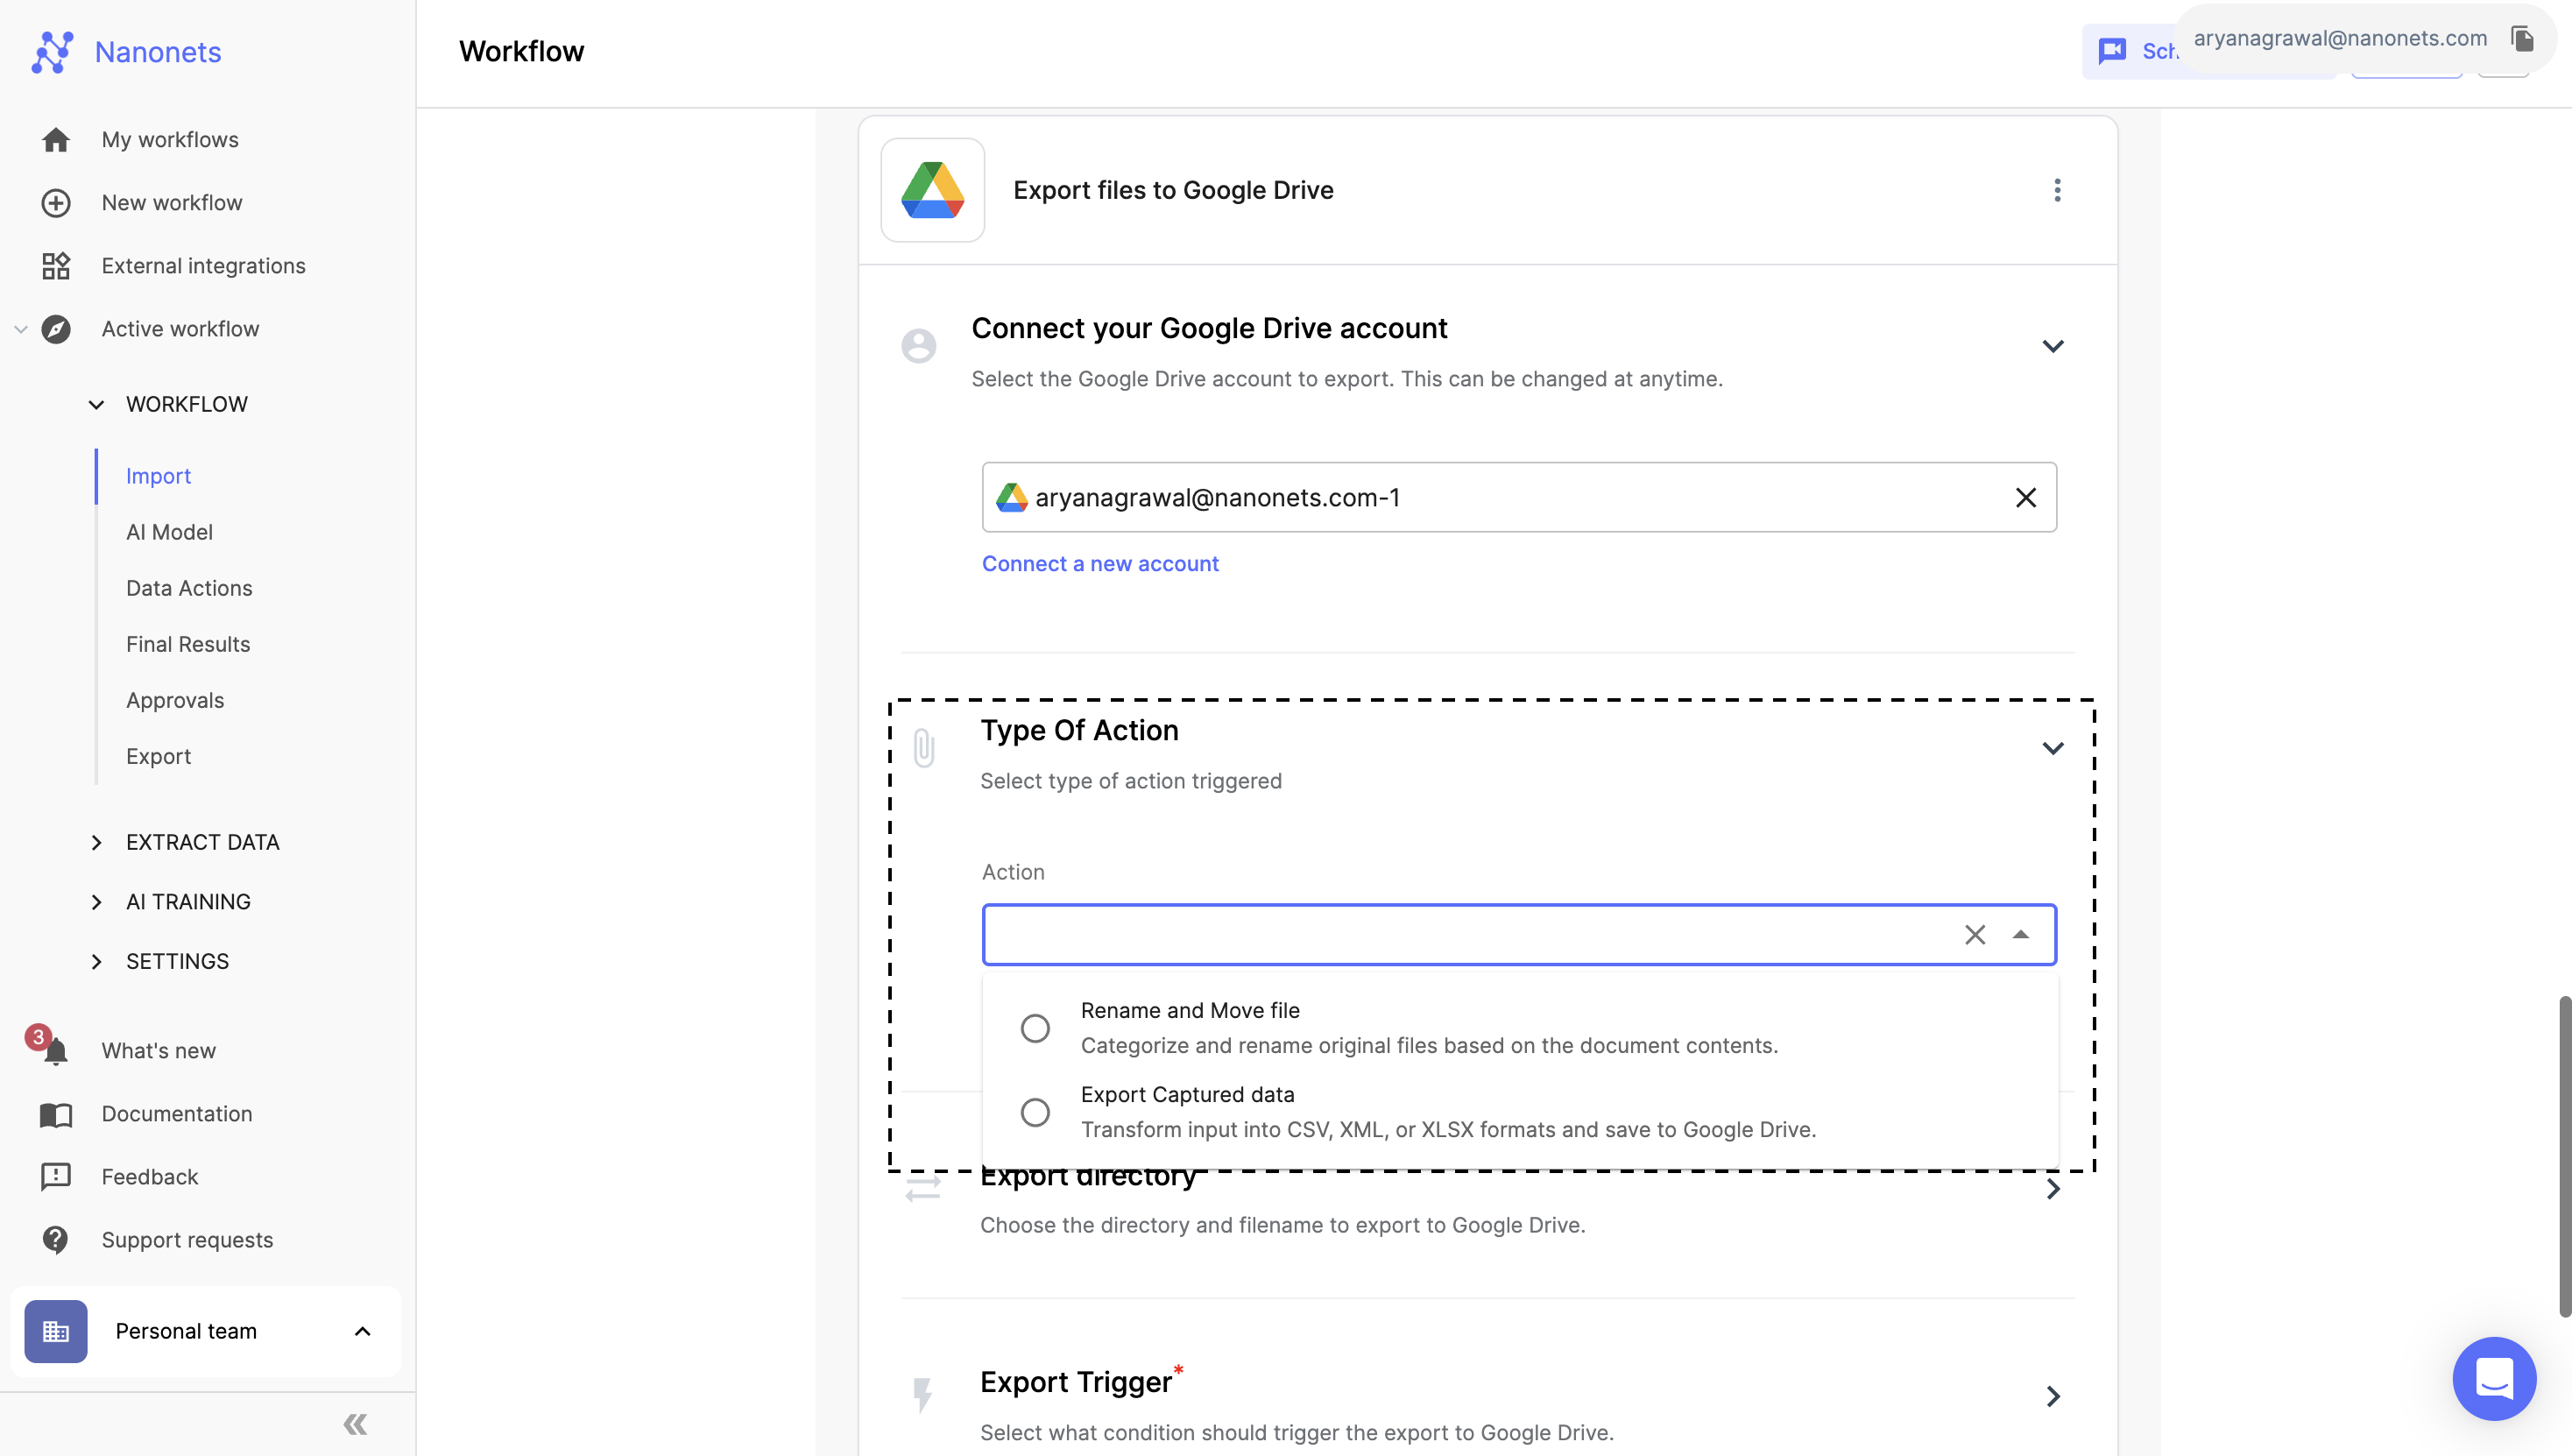Click Nanonets brand name
The height and width of the screenshot is (1456, 2572).
pyautogui.click(x=158, y=52)
